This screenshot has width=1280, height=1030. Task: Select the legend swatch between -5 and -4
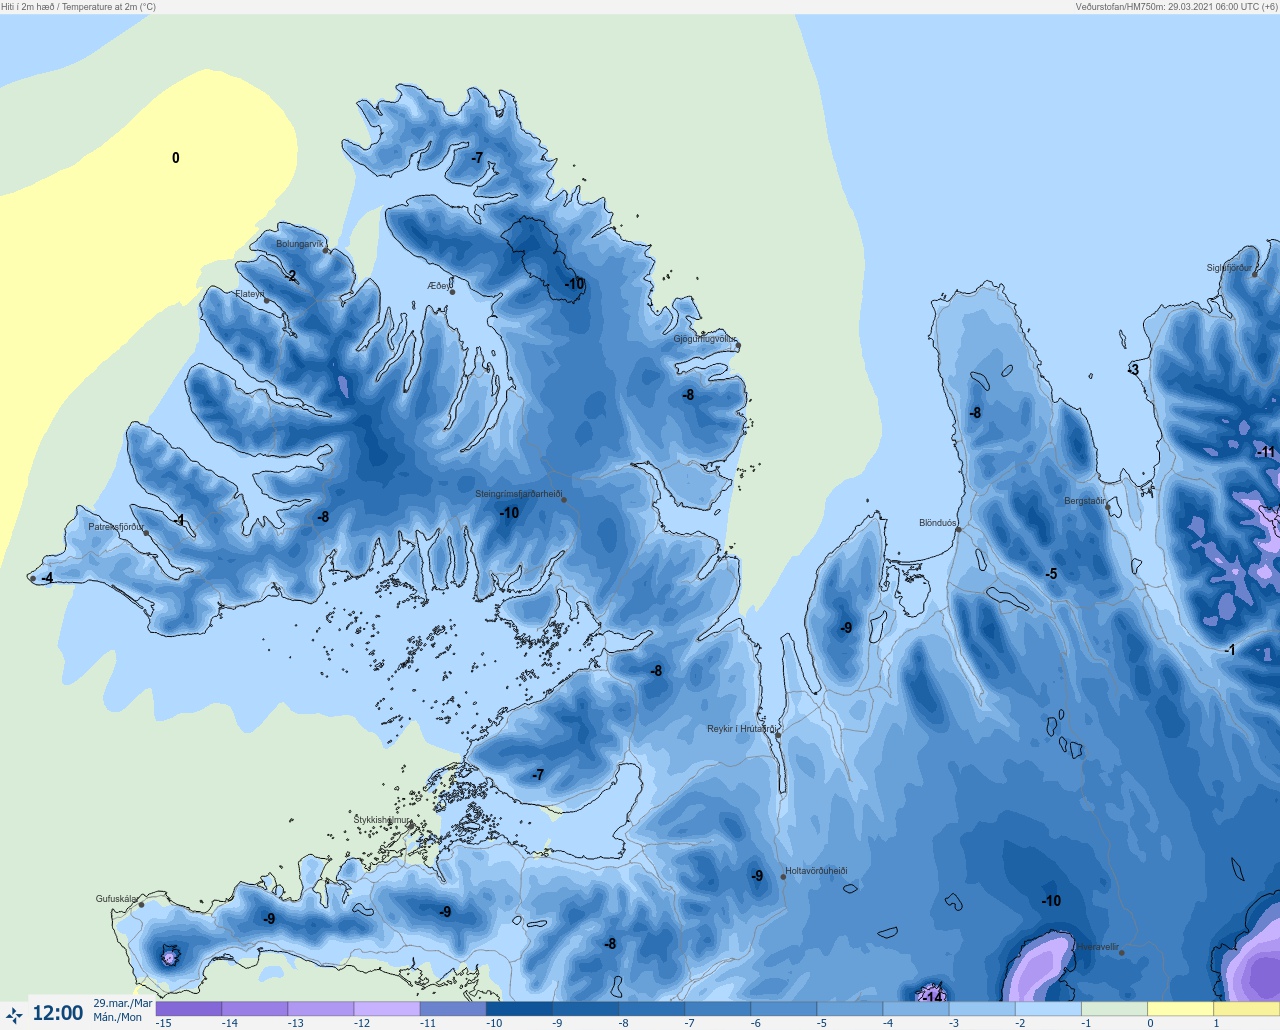point(849,1009)
